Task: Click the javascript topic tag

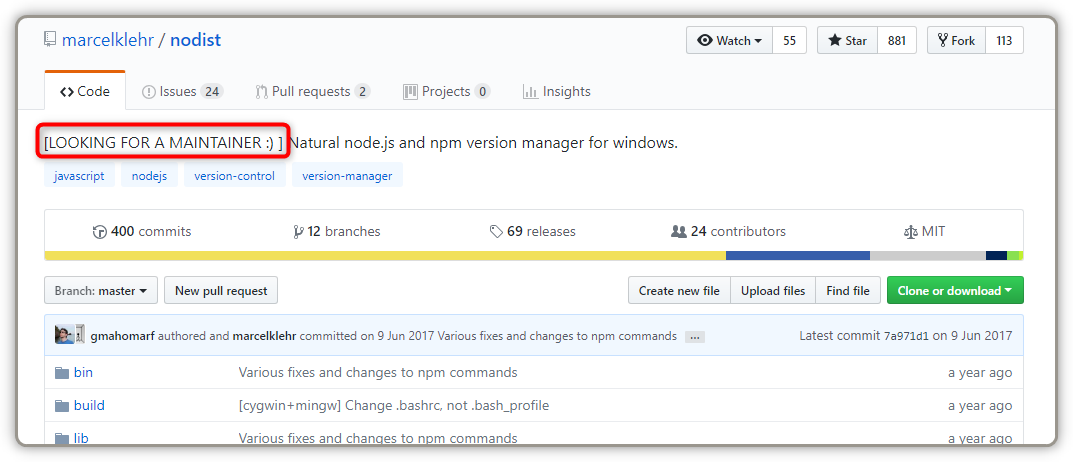Action: pos(79,176)
